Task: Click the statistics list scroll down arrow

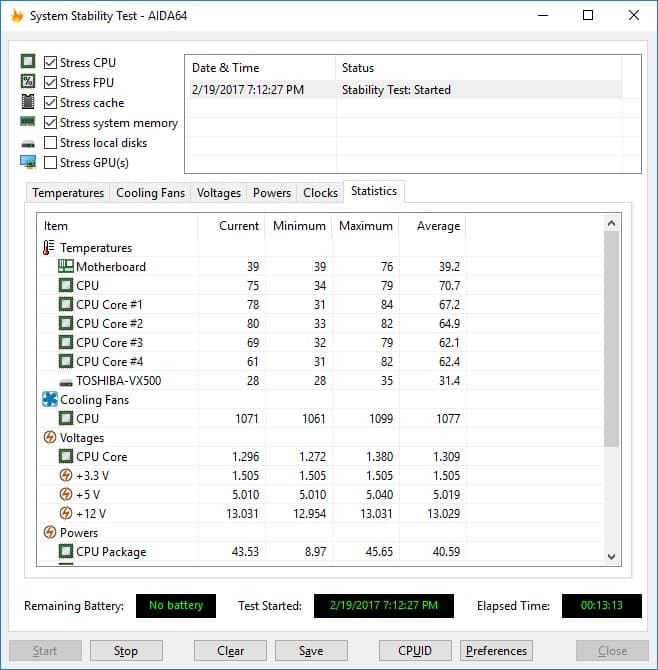Action: pos(611,556)
